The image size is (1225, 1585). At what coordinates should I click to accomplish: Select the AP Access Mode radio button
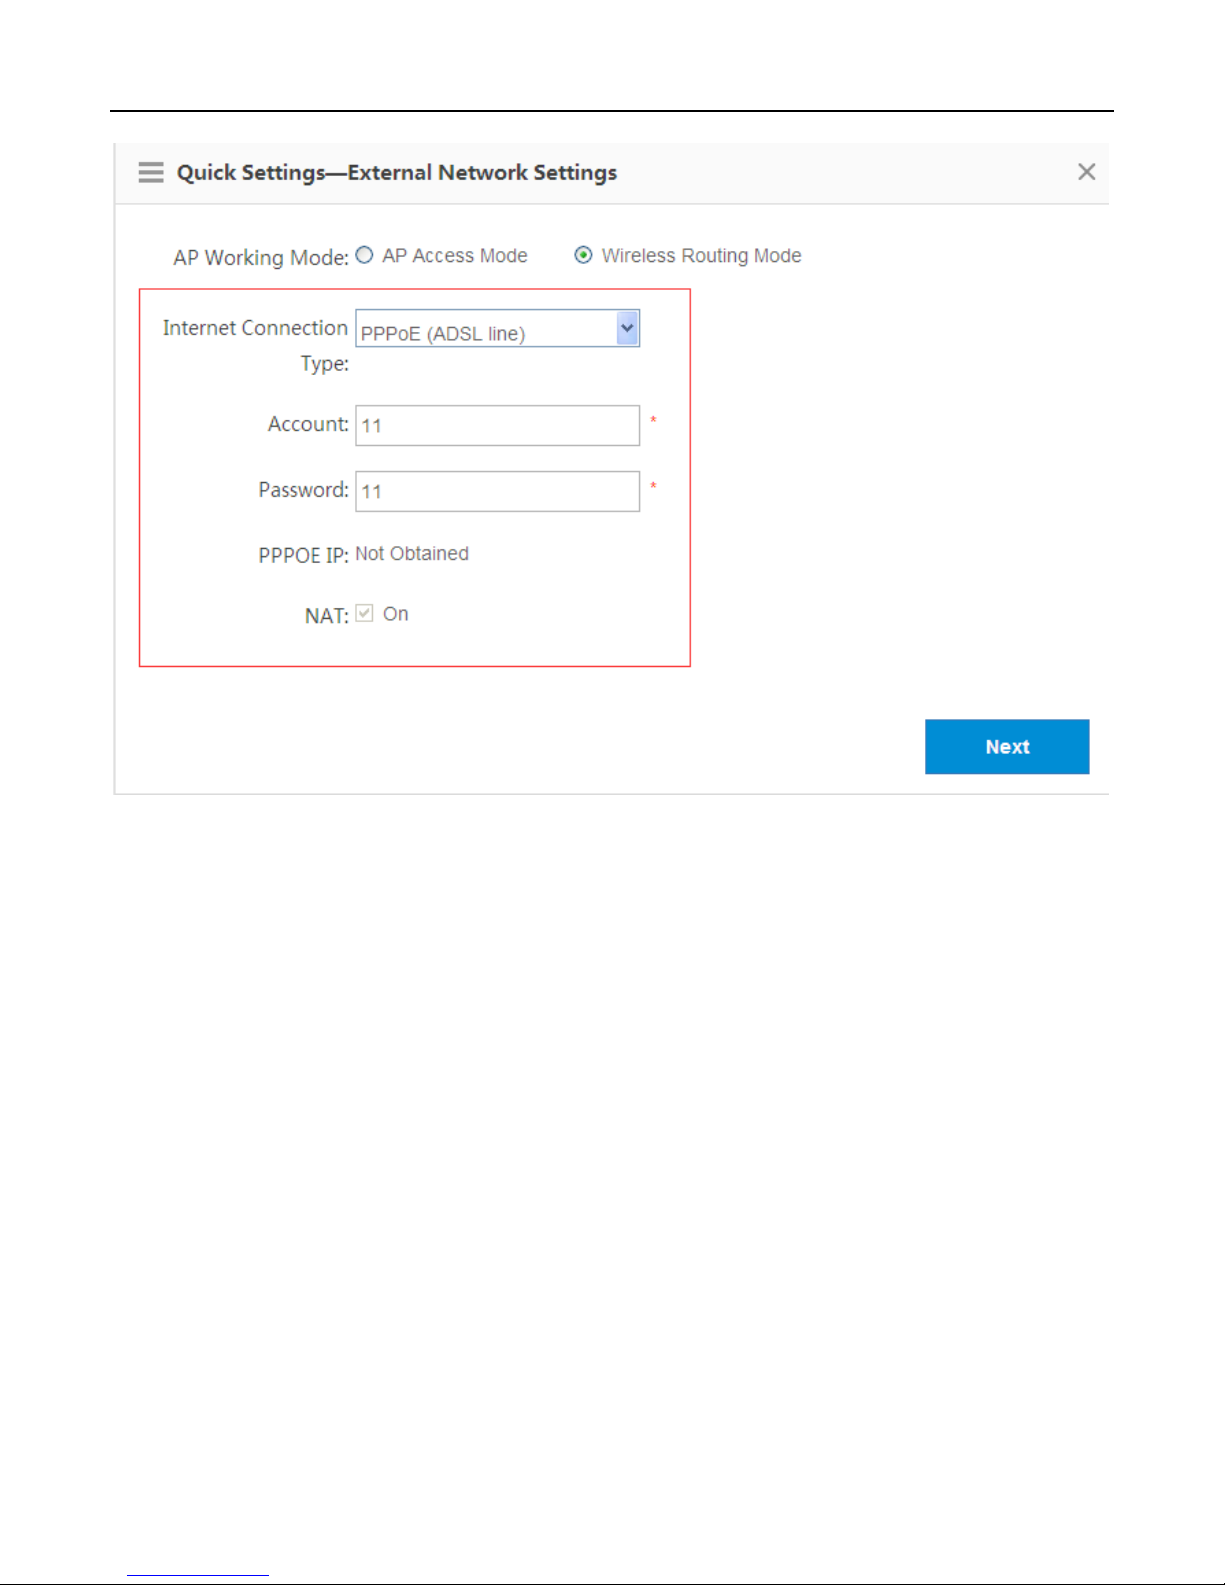(x=364, y=255)
